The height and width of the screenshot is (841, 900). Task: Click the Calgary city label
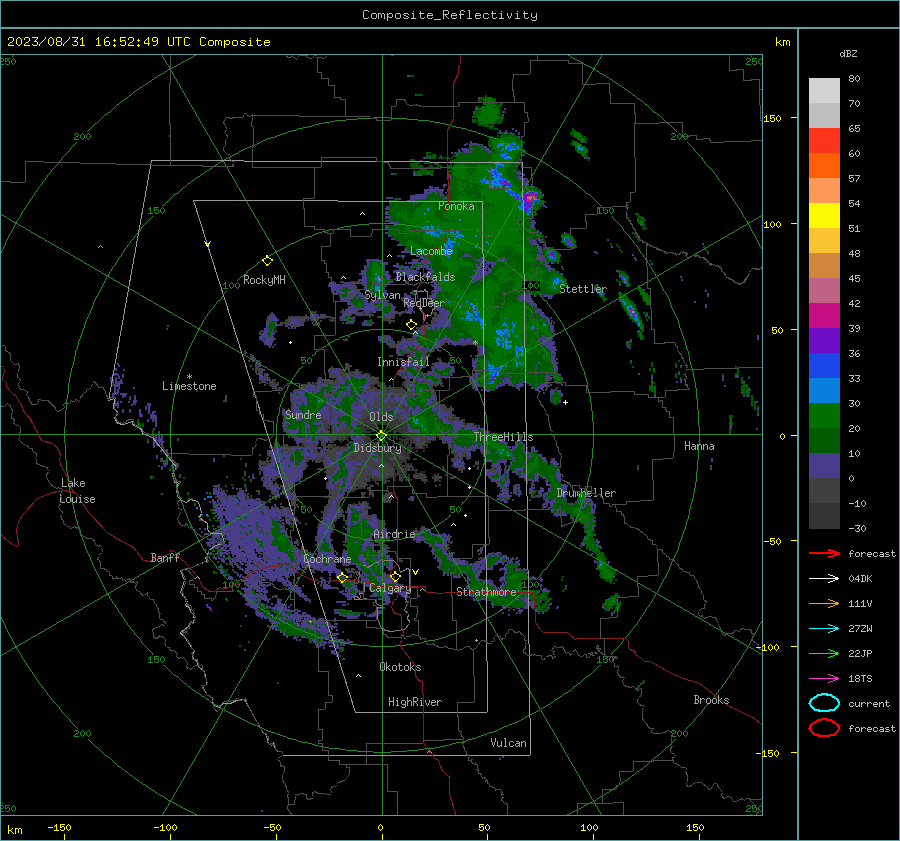coord(390,588)
